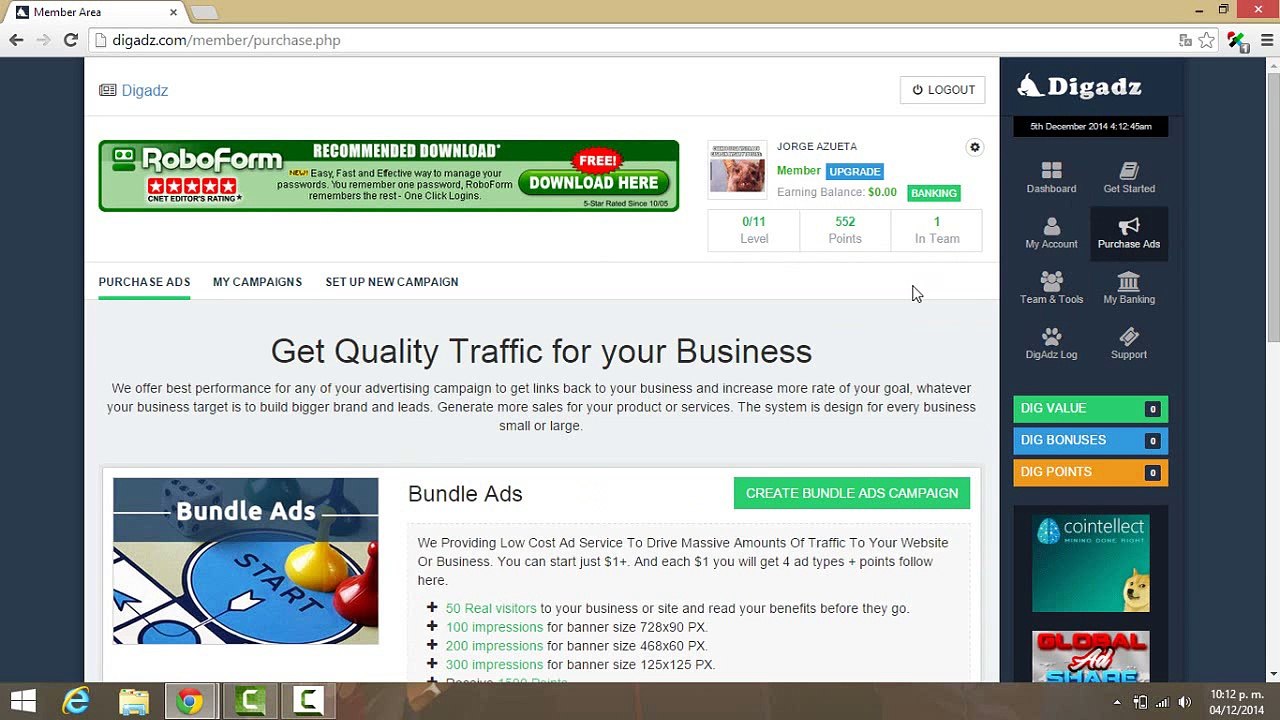
Task: Click the taskbar clock showing 10:12 p. m.
Action: tap(1237, 702)
